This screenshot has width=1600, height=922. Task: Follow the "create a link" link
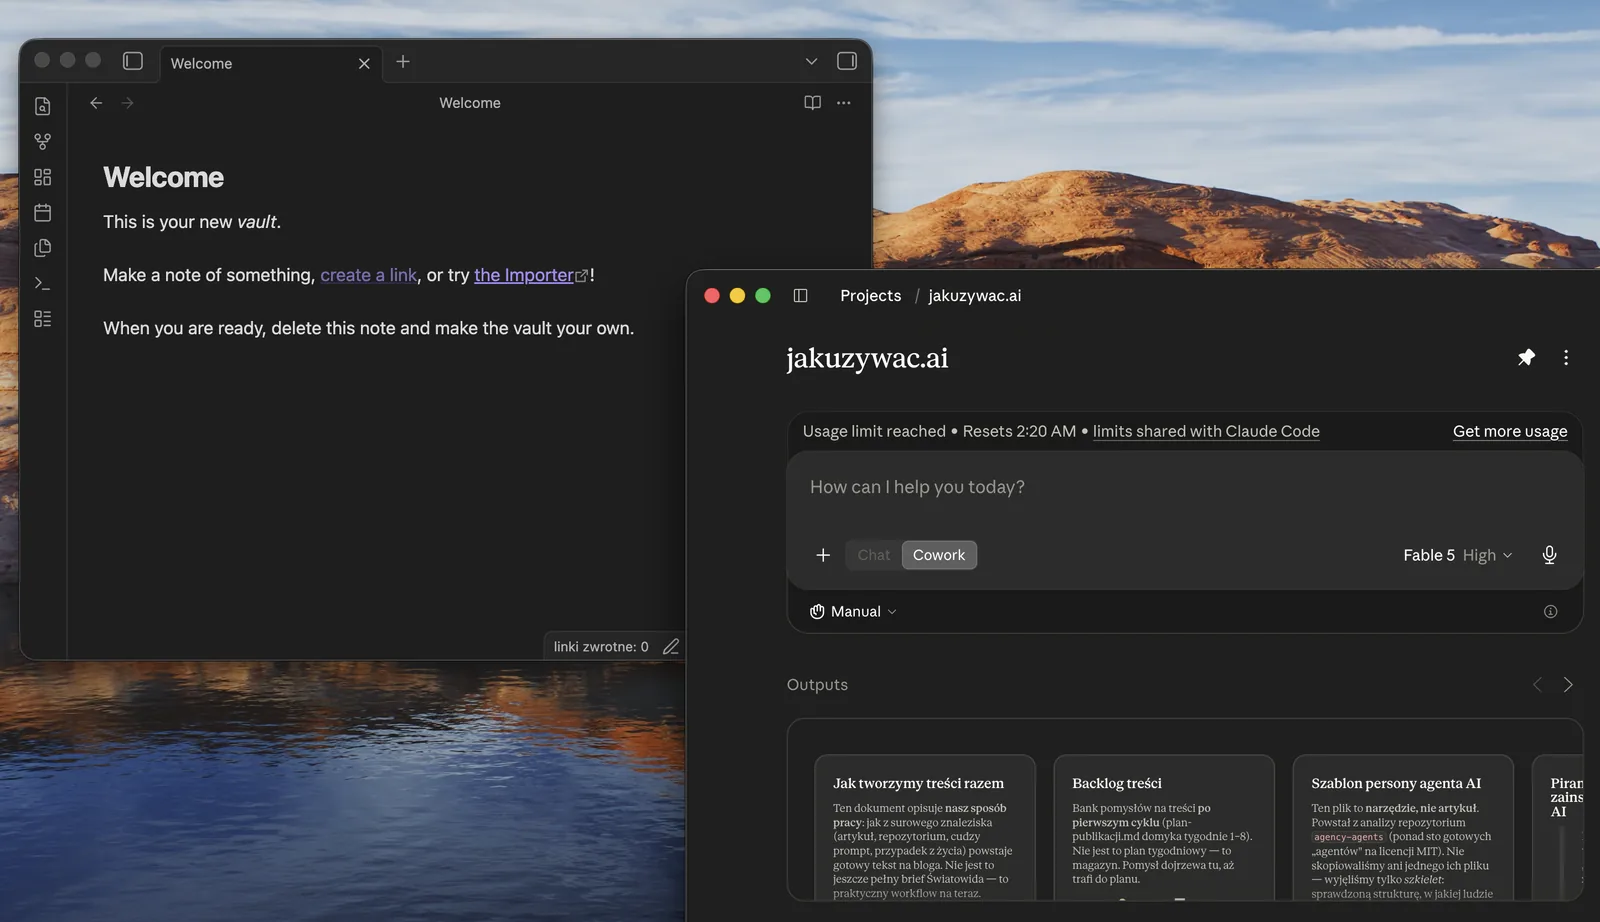tap(368, 275)
